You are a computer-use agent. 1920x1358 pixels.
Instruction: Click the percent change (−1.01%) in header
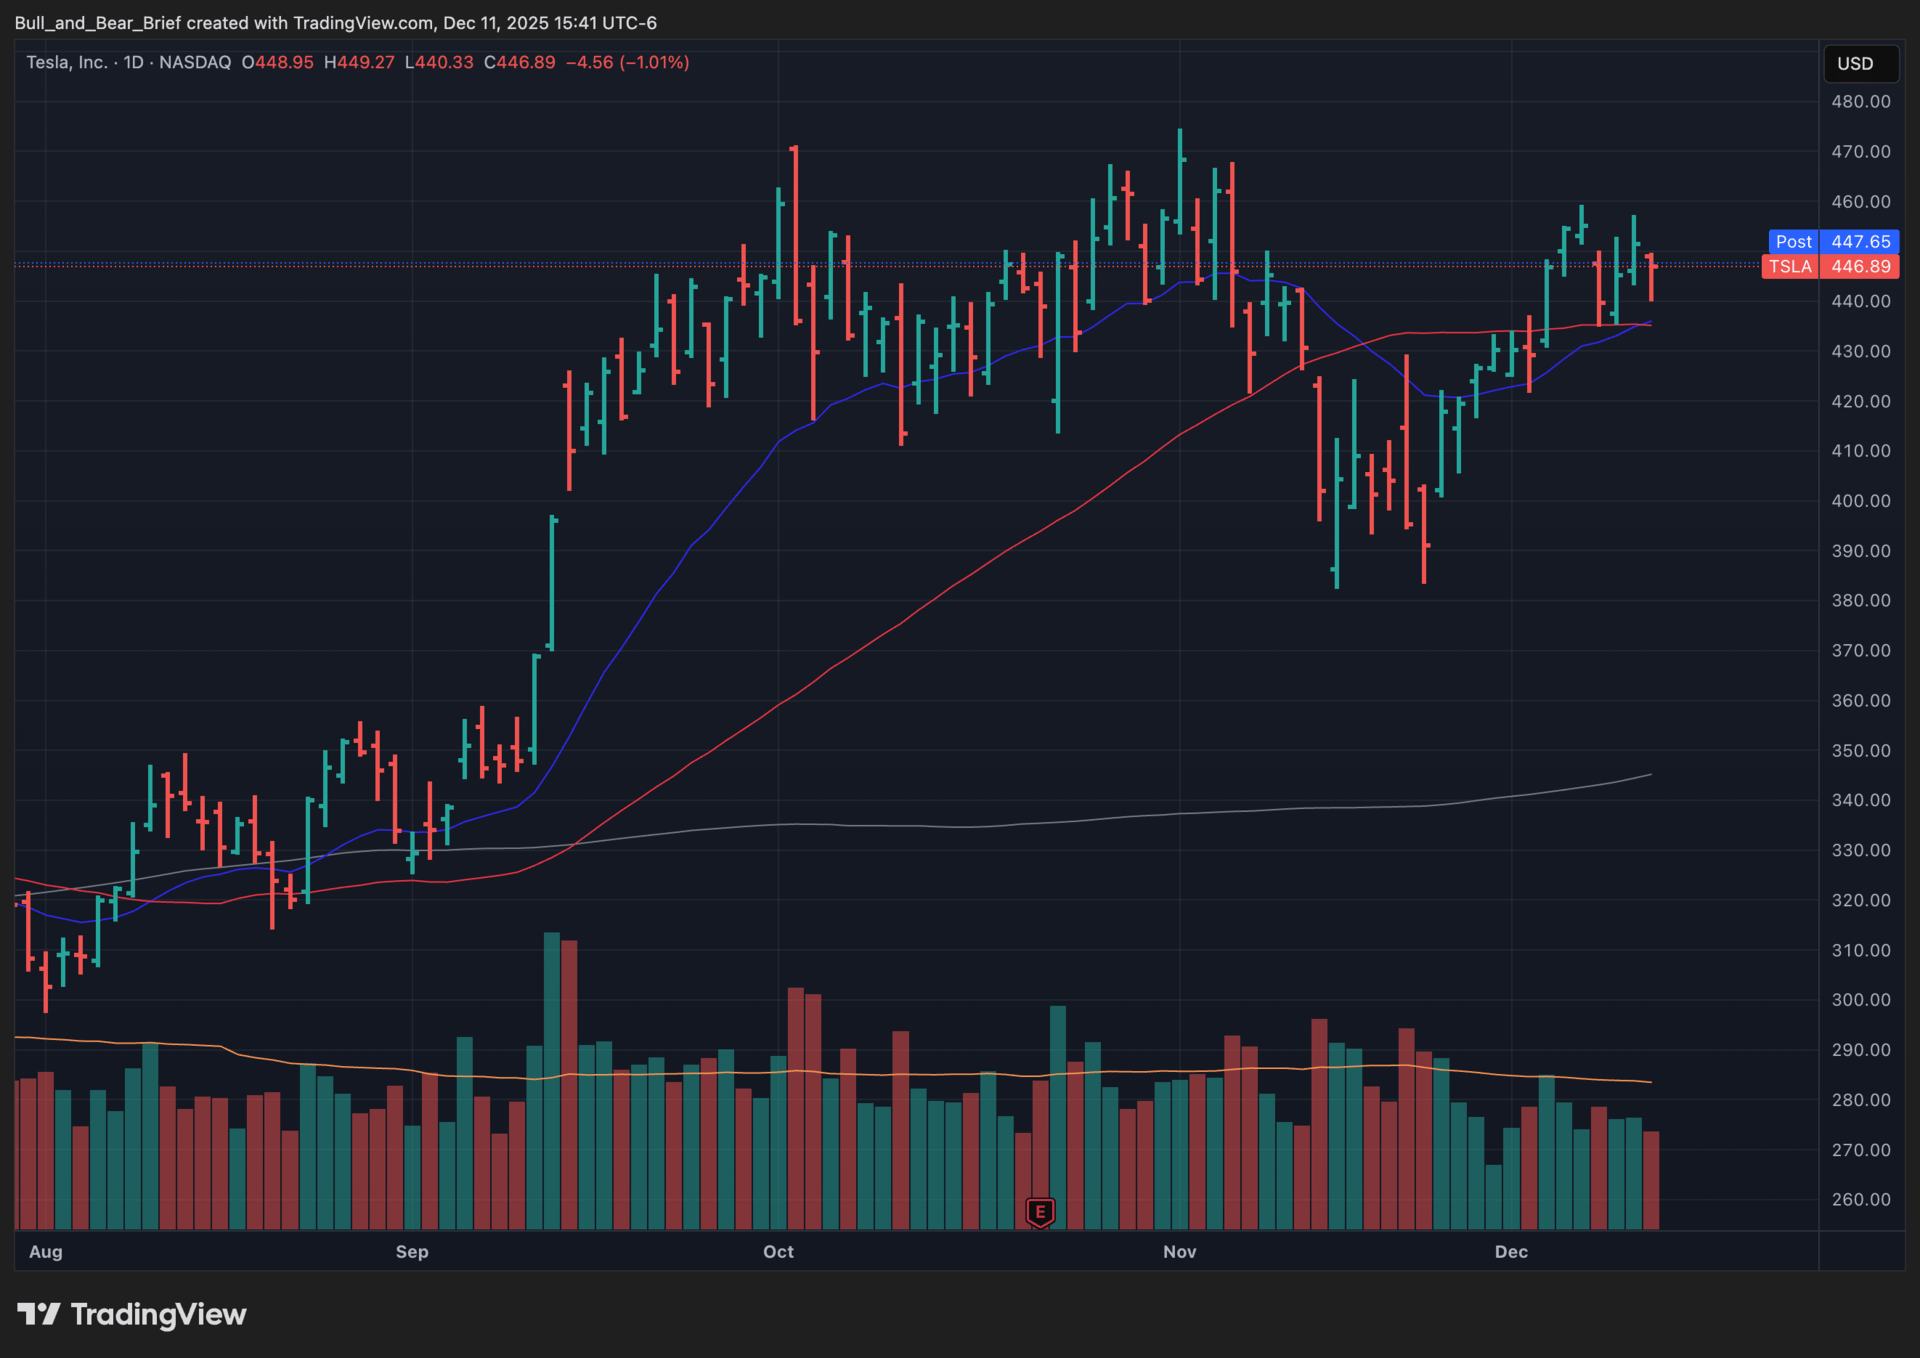tap(654, 62)
